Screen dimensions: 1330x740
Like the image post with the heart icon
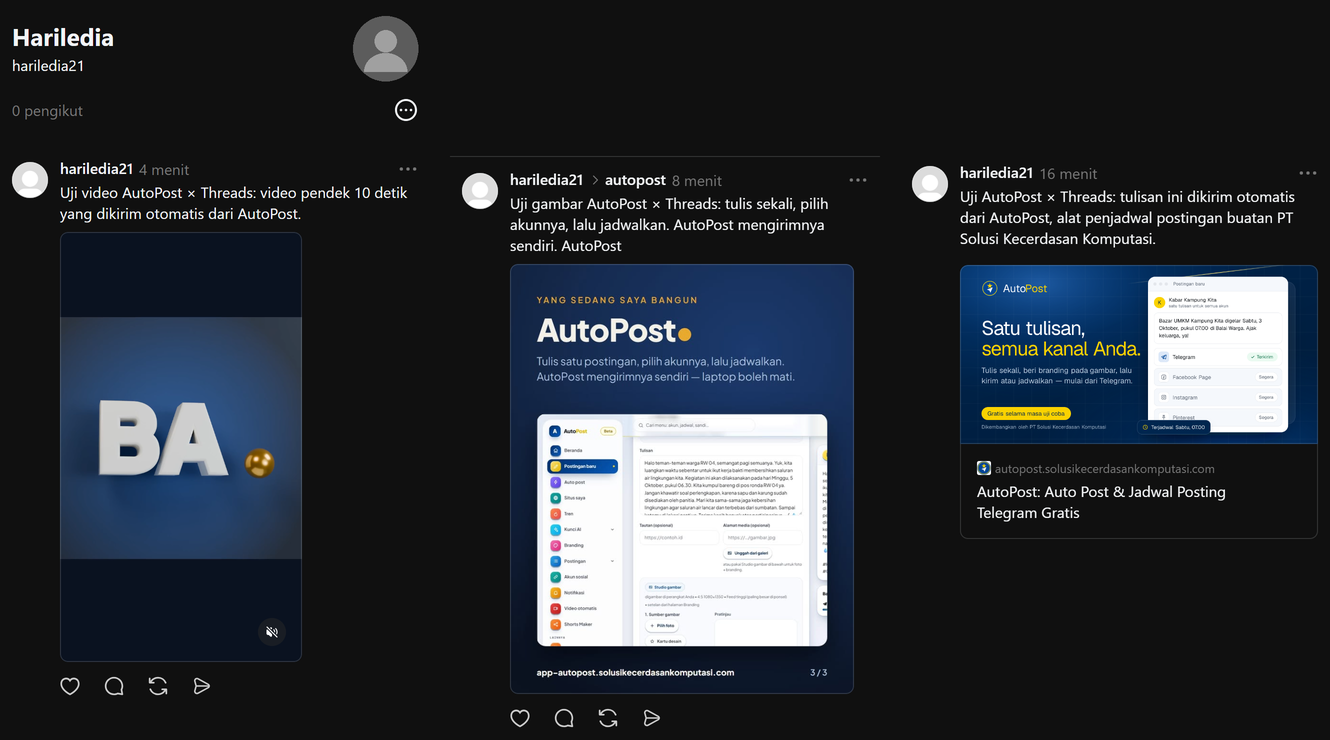tap(520, 718)
